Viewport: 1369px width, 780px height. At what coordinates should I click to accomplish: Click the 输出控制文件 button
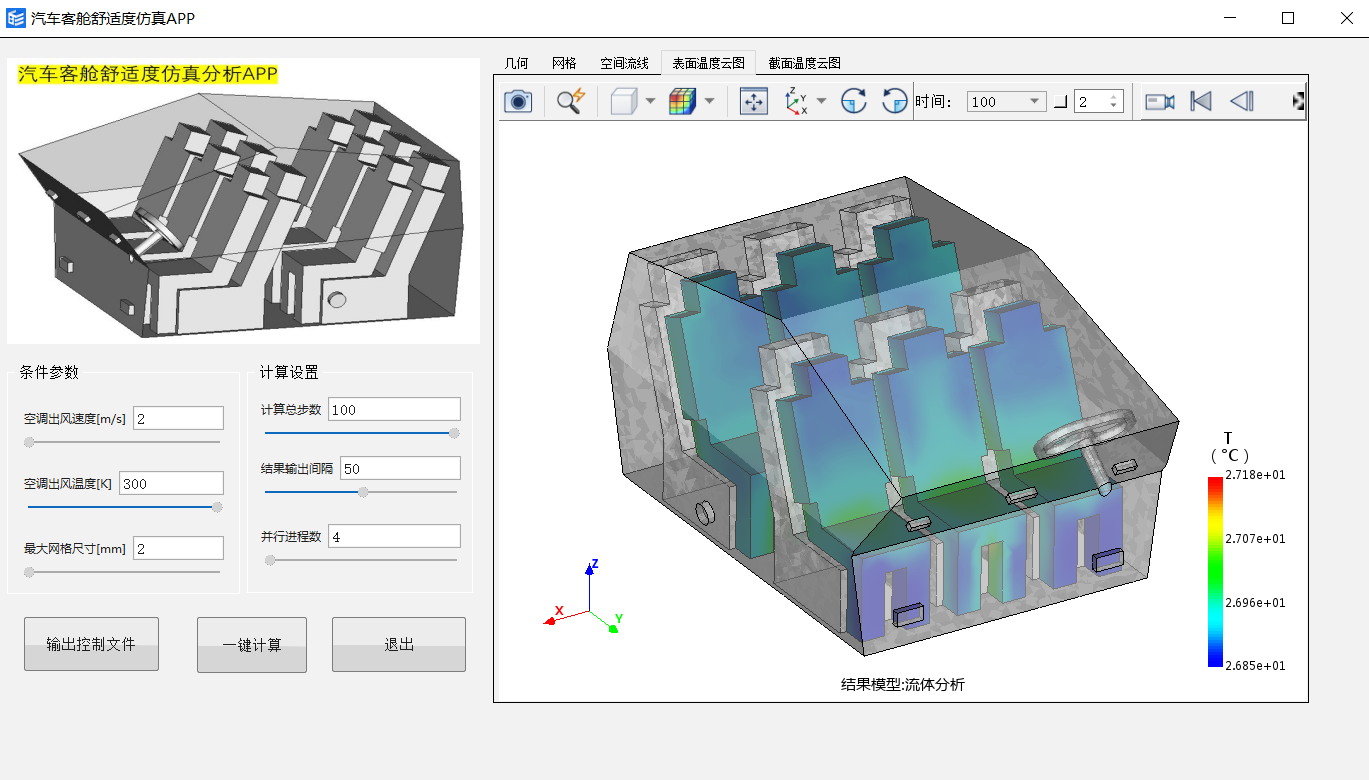pos(91,644)
